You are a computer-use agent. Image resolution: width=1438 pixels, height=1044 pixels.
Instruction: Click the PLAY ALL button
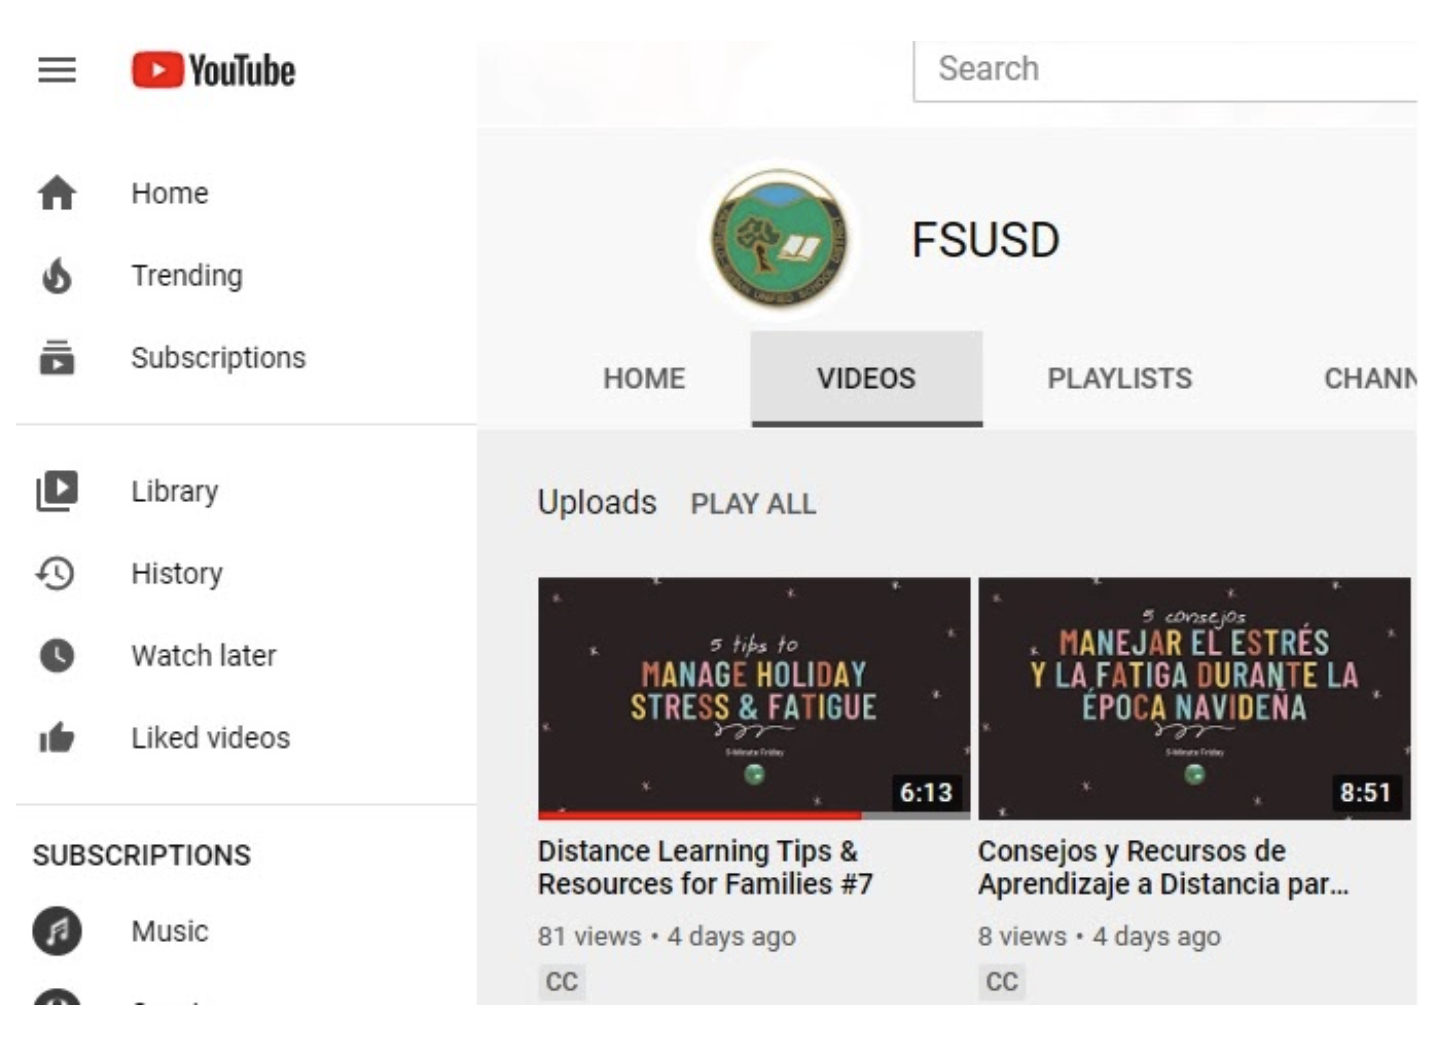pyautogui.click(x=753, y=504)
